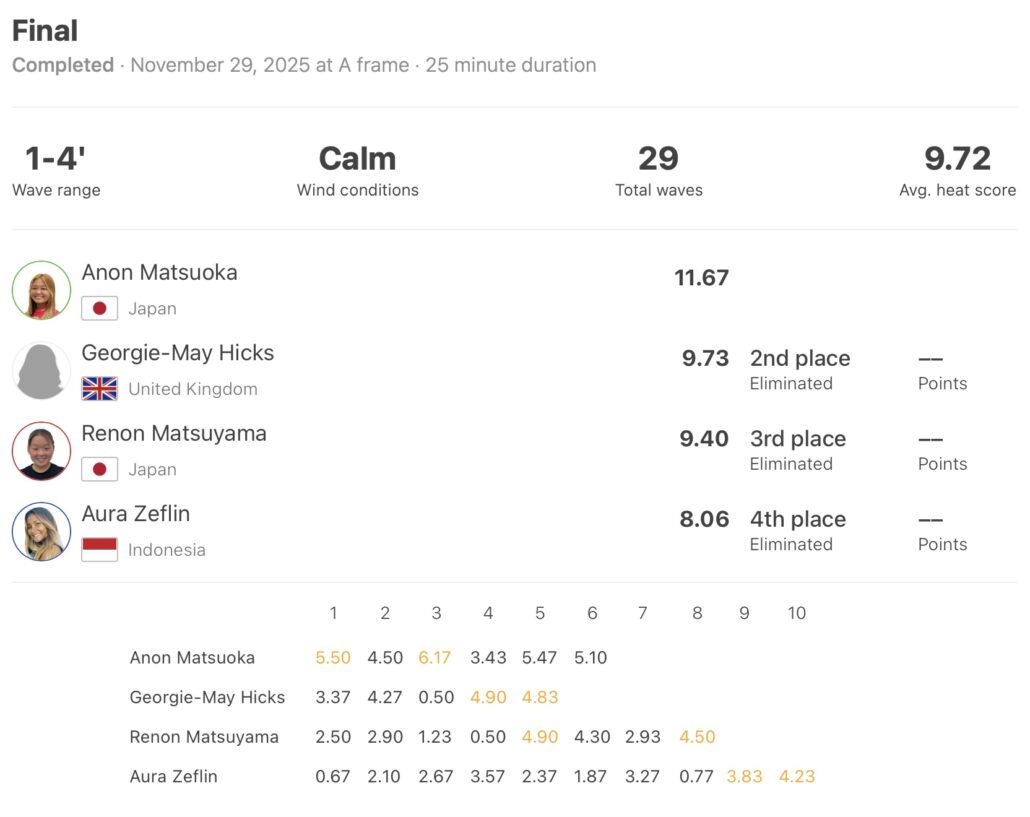Viewport: 1030px width, 817px height.
Task: Click the wave 10 column header
Action: click(796, 613)
